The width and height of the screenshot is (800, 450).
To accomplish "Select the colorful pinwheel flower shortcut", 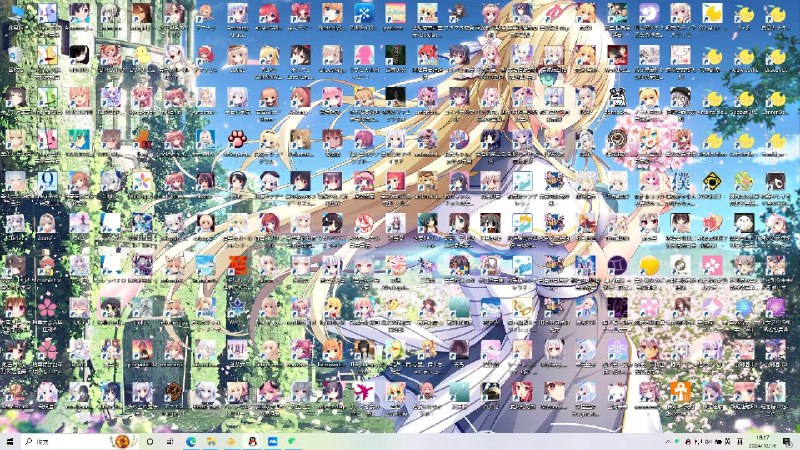I will (x=142, y=181).
